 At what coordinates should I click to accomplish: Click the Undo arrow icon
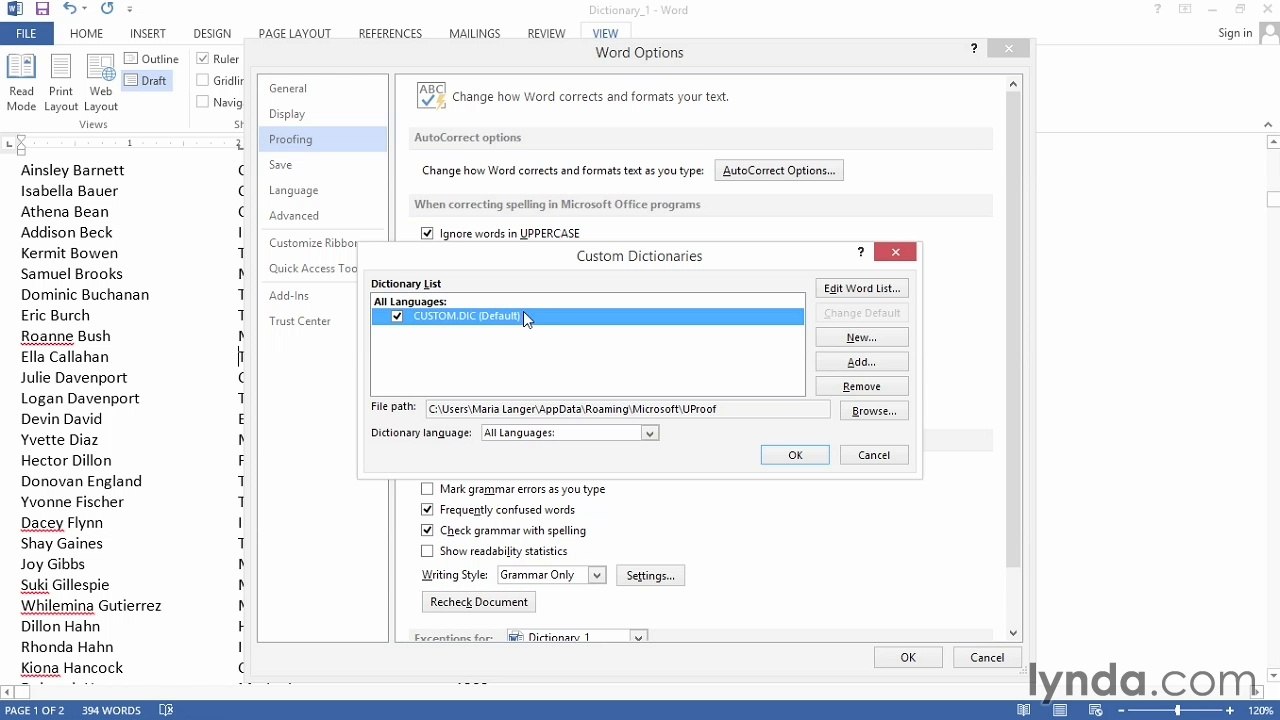tap(69, 9)
